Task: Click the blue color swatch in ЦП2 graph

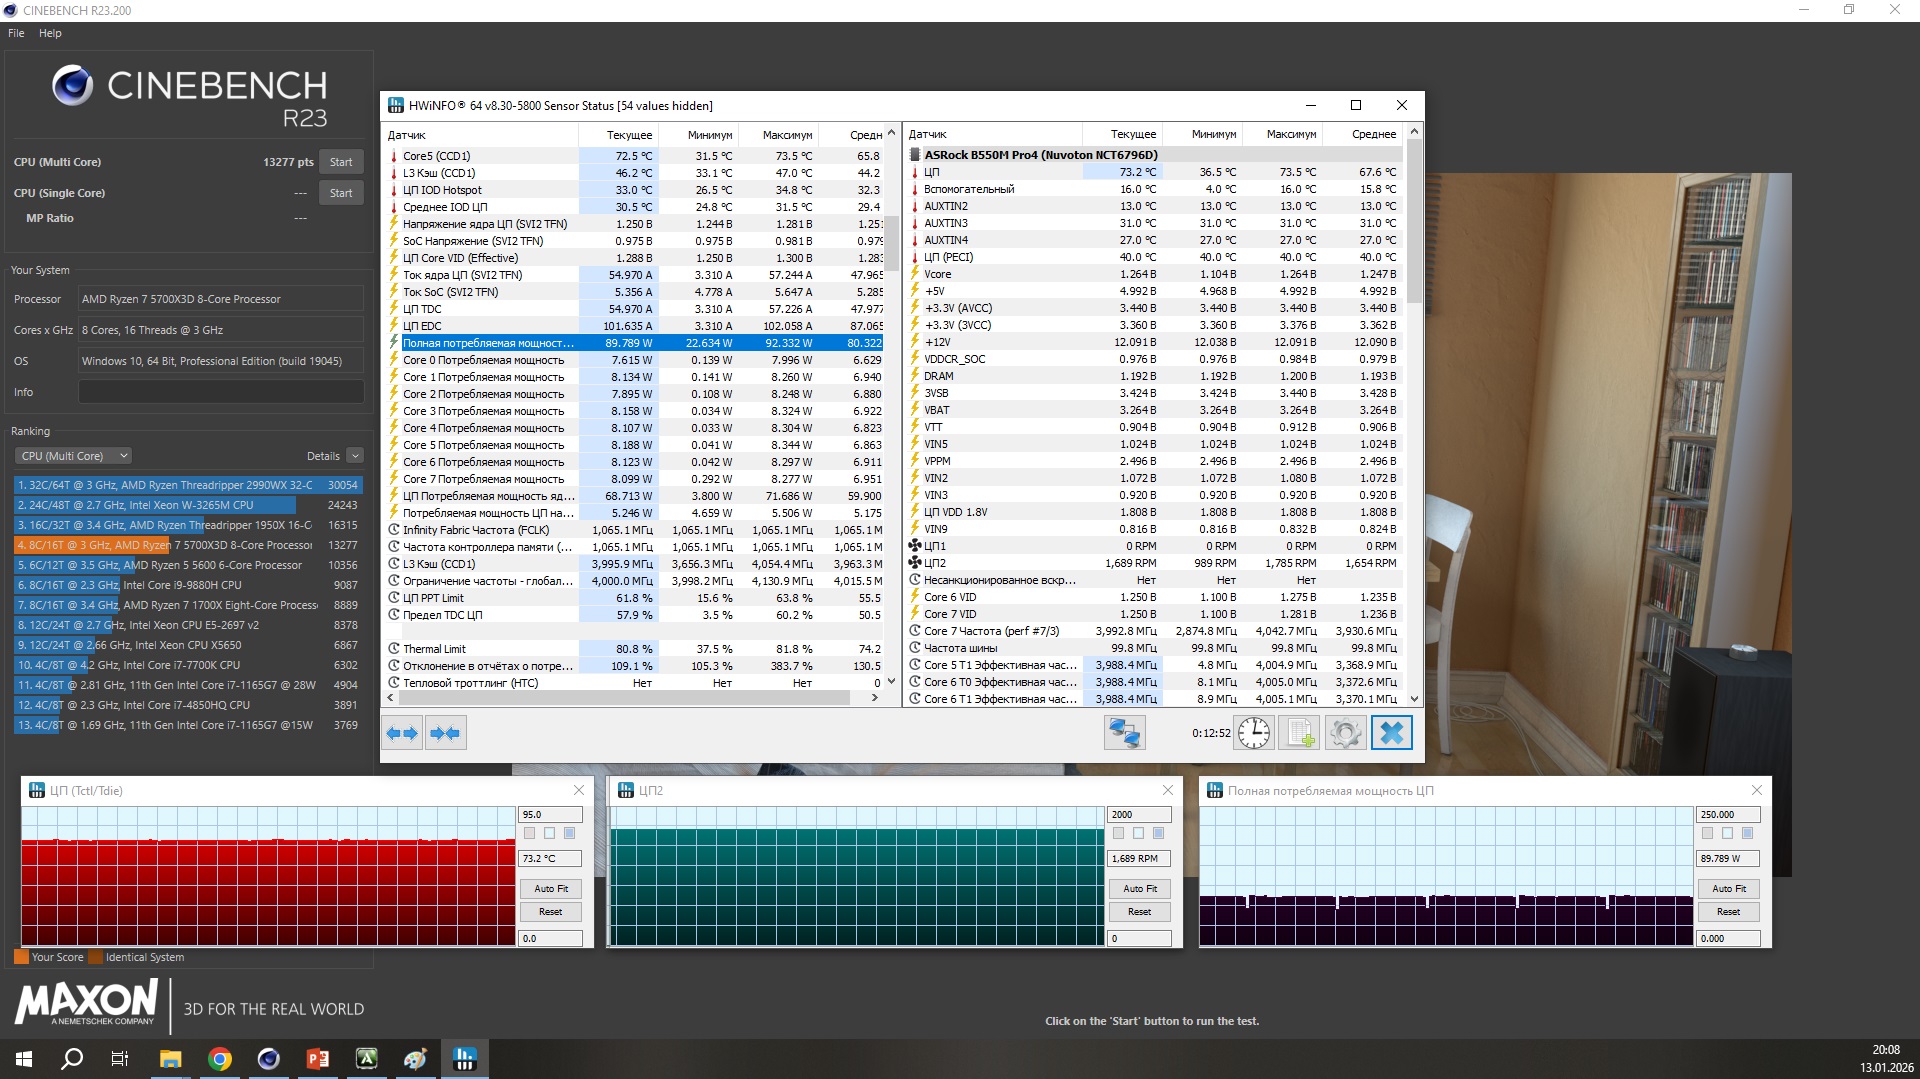Action: coord(1158,833)
